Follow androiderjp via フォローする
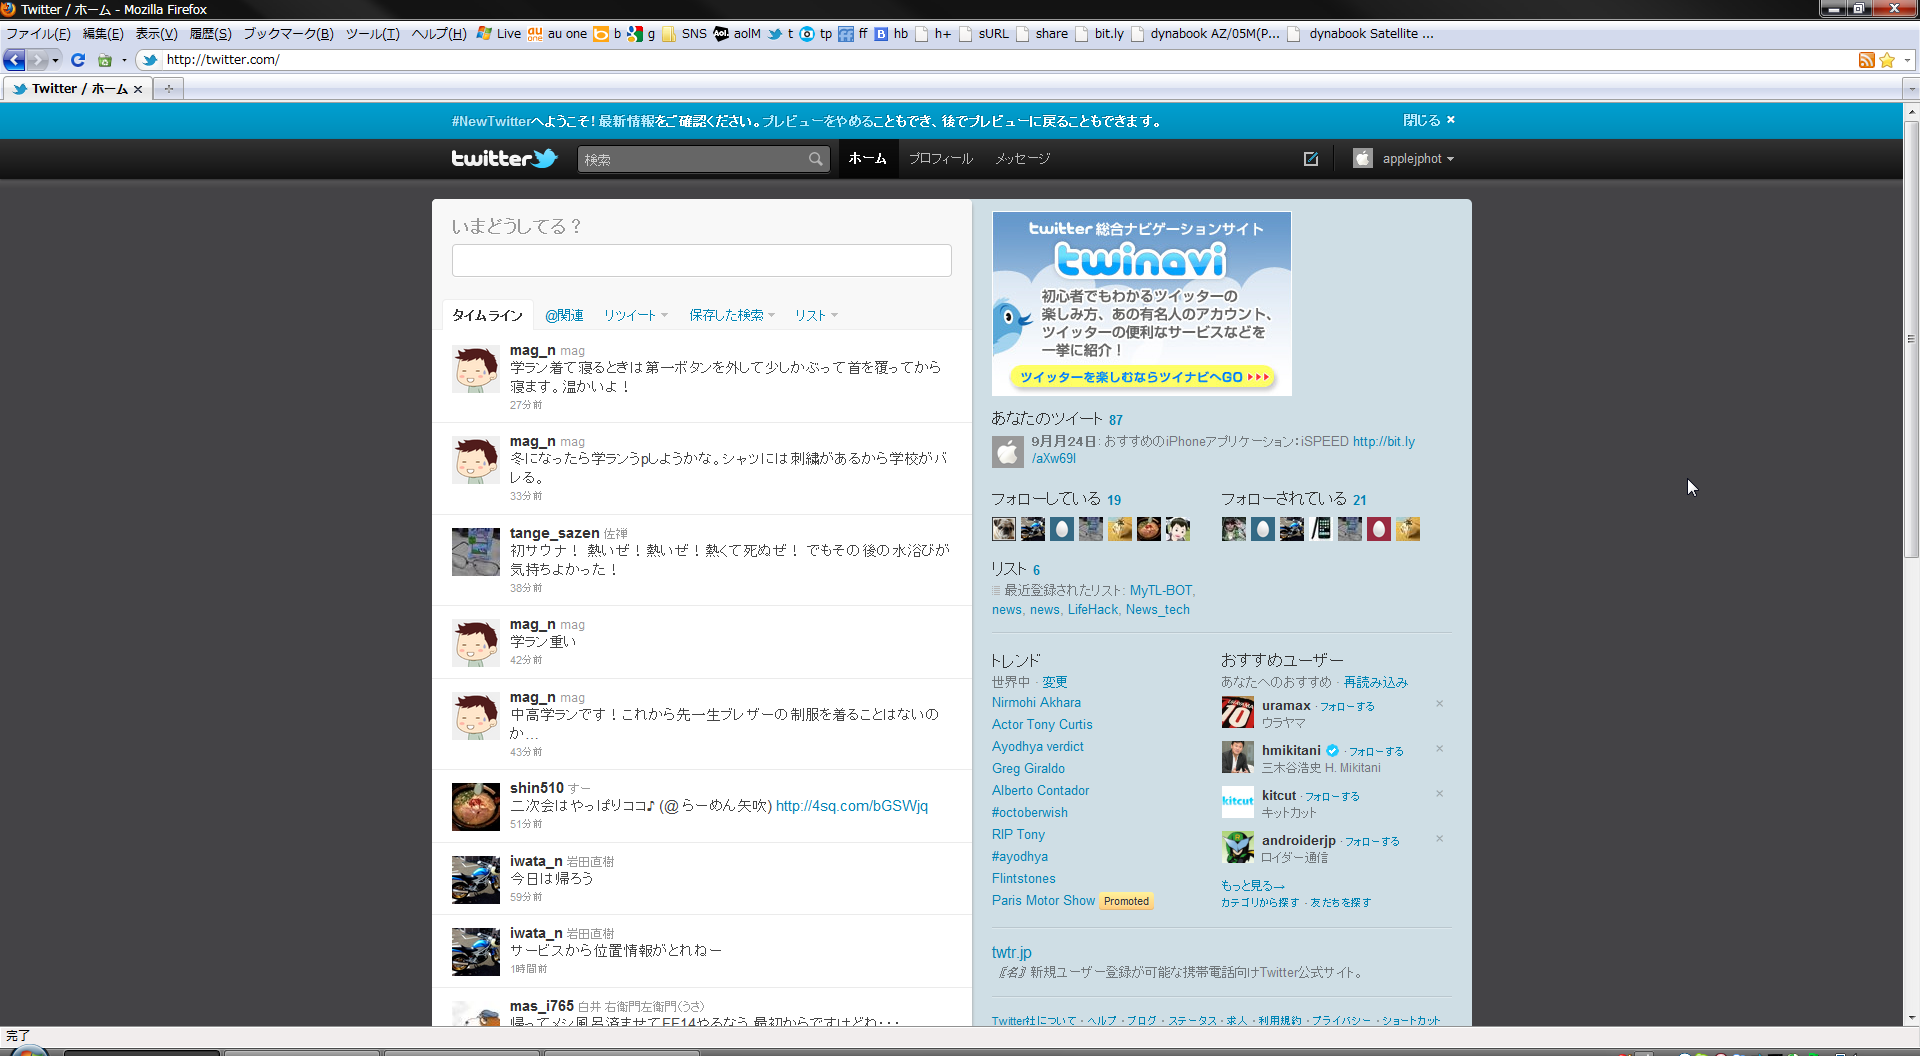 point(1372,841)
